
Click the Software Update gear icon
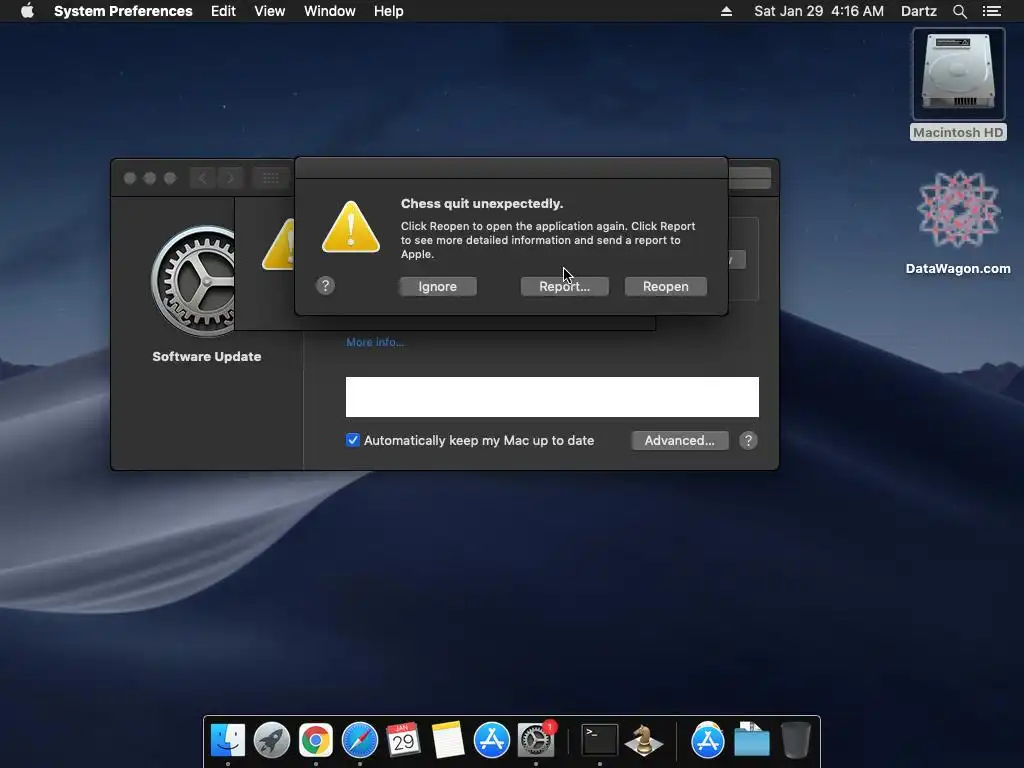coord(195,281)
